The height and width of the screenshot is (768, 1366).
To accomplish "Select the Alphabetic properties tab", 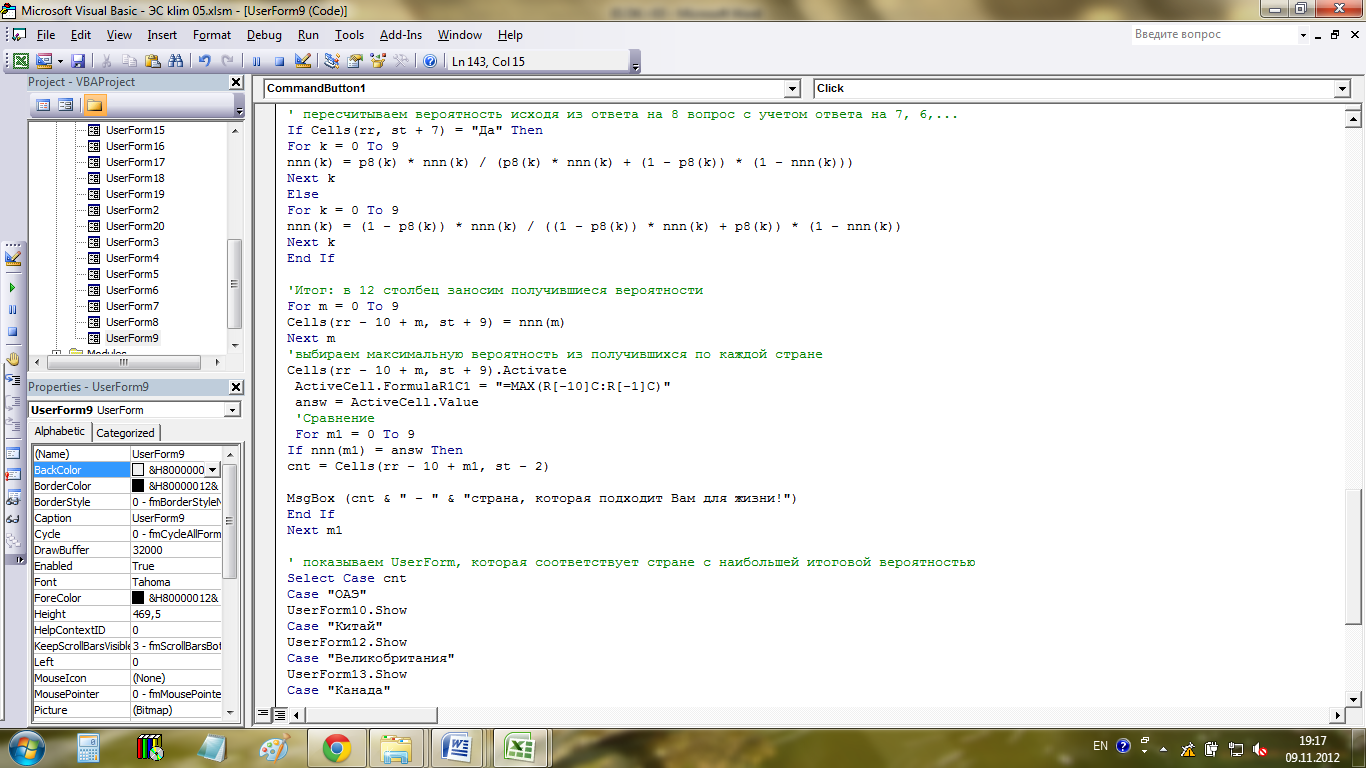I will [60, 431].
